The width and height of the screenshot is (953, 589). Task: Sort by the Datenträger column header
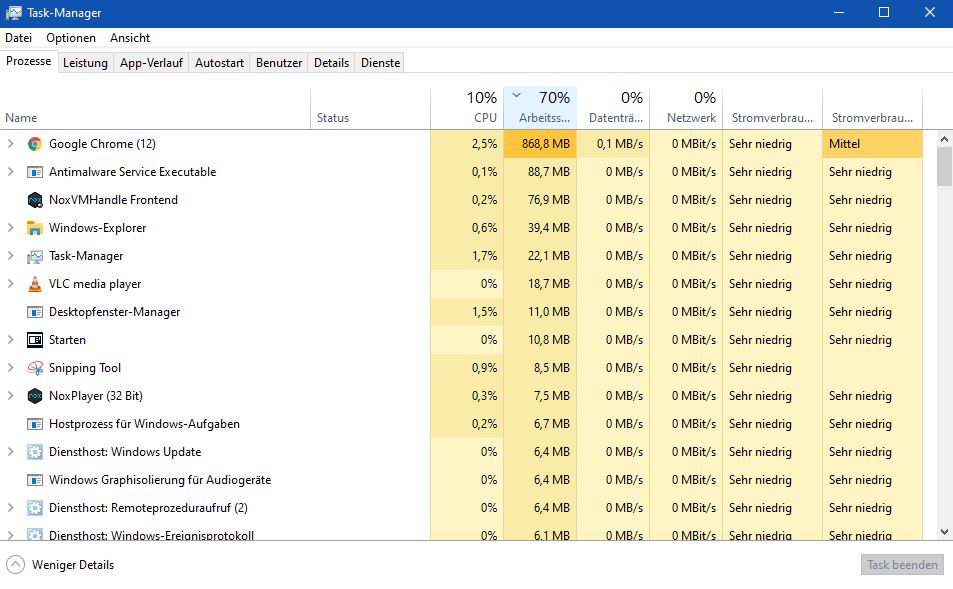click(x=613, y=108)
